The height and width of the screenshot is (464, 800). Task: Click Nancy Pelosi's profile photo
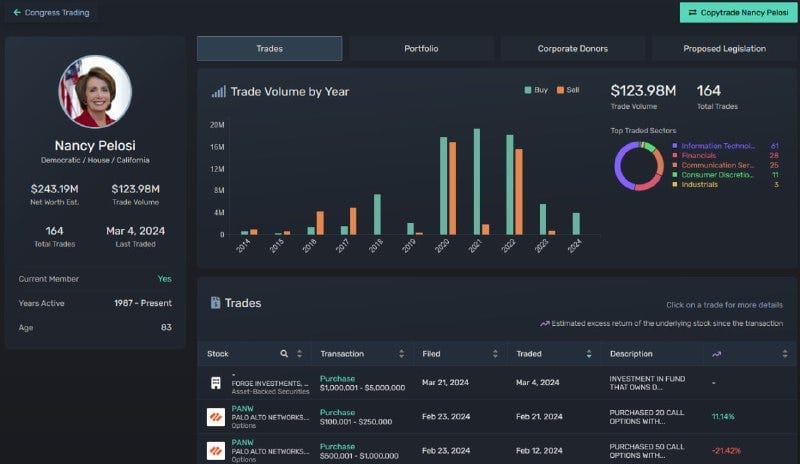[95, 91]
